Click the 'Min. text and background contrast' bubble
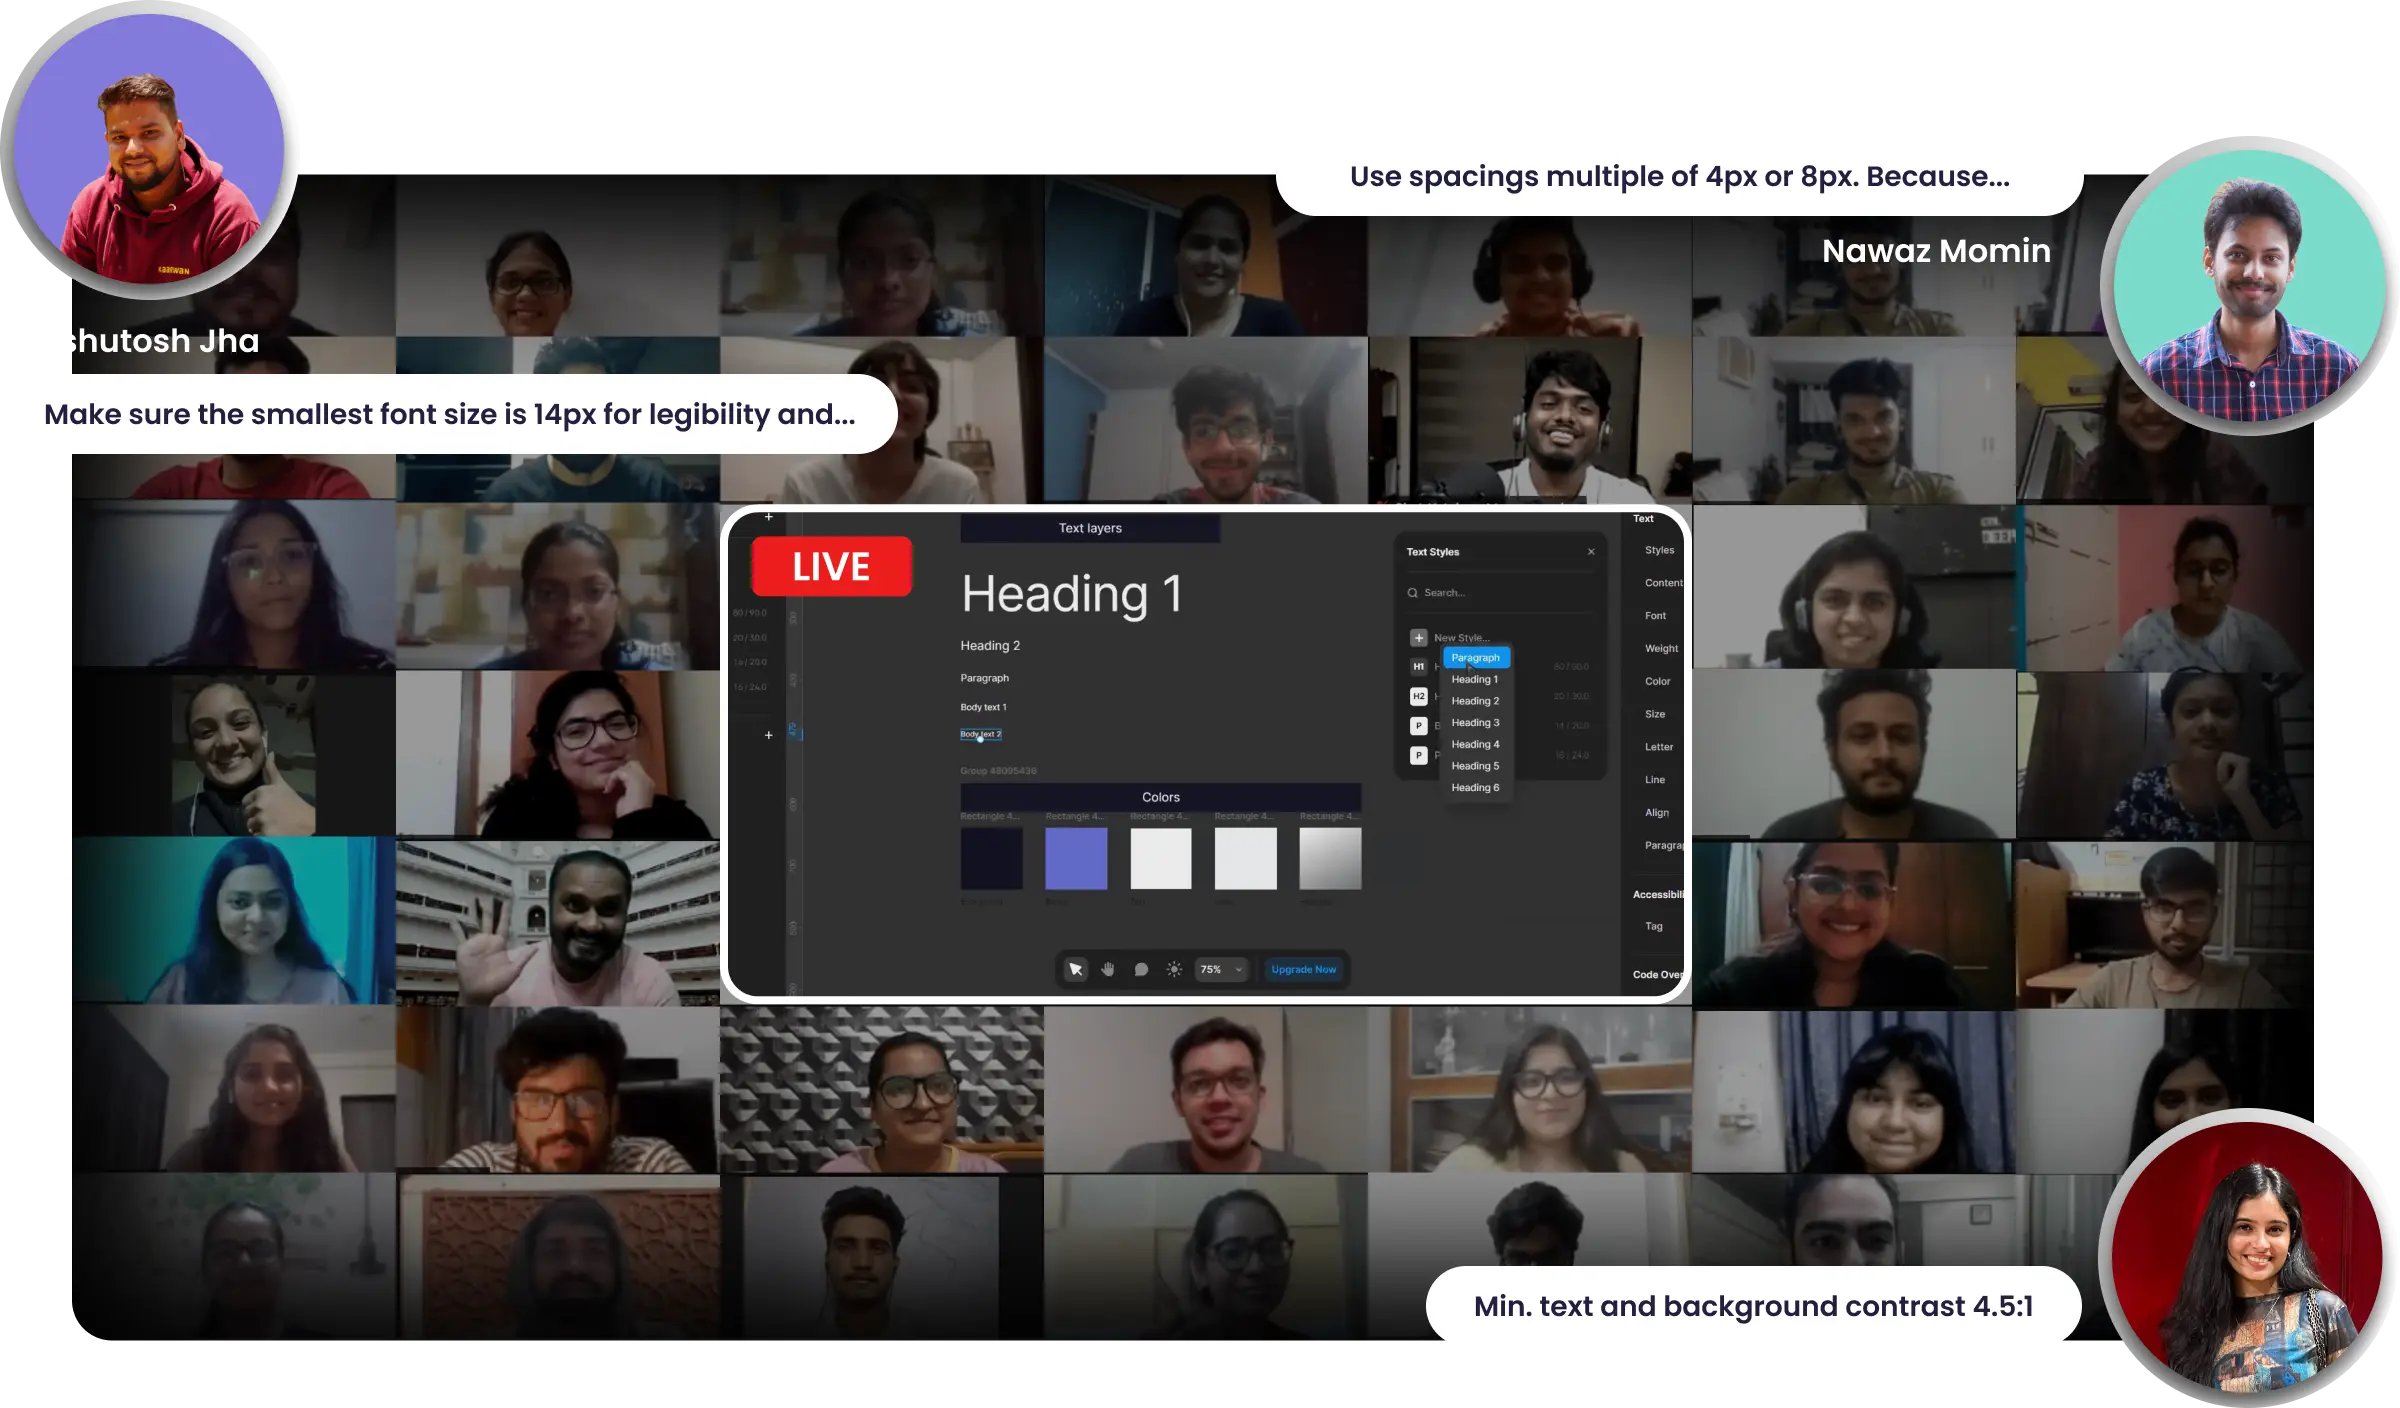2400x1408 pixels. [x=1754, y=1306]
